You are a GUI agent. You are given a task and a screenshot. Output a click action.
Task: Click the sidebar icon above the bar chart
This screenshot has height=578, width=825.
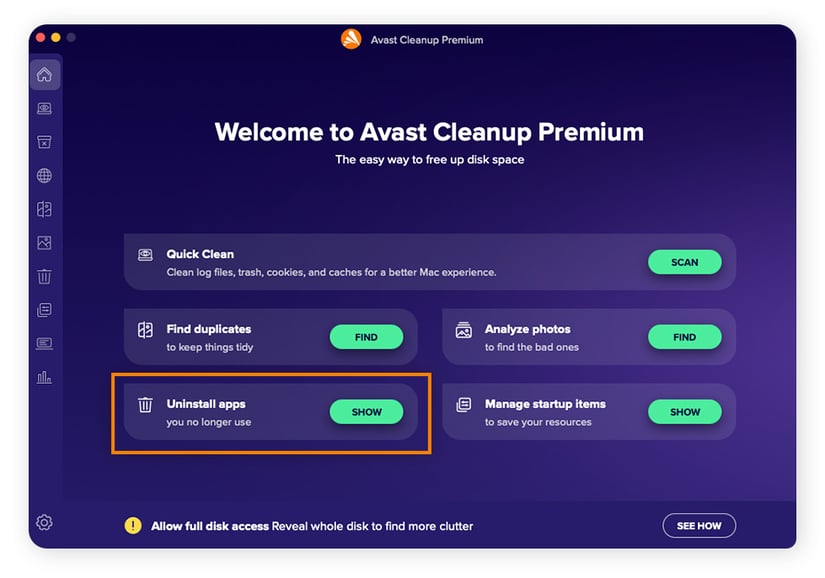click(44, 344)
